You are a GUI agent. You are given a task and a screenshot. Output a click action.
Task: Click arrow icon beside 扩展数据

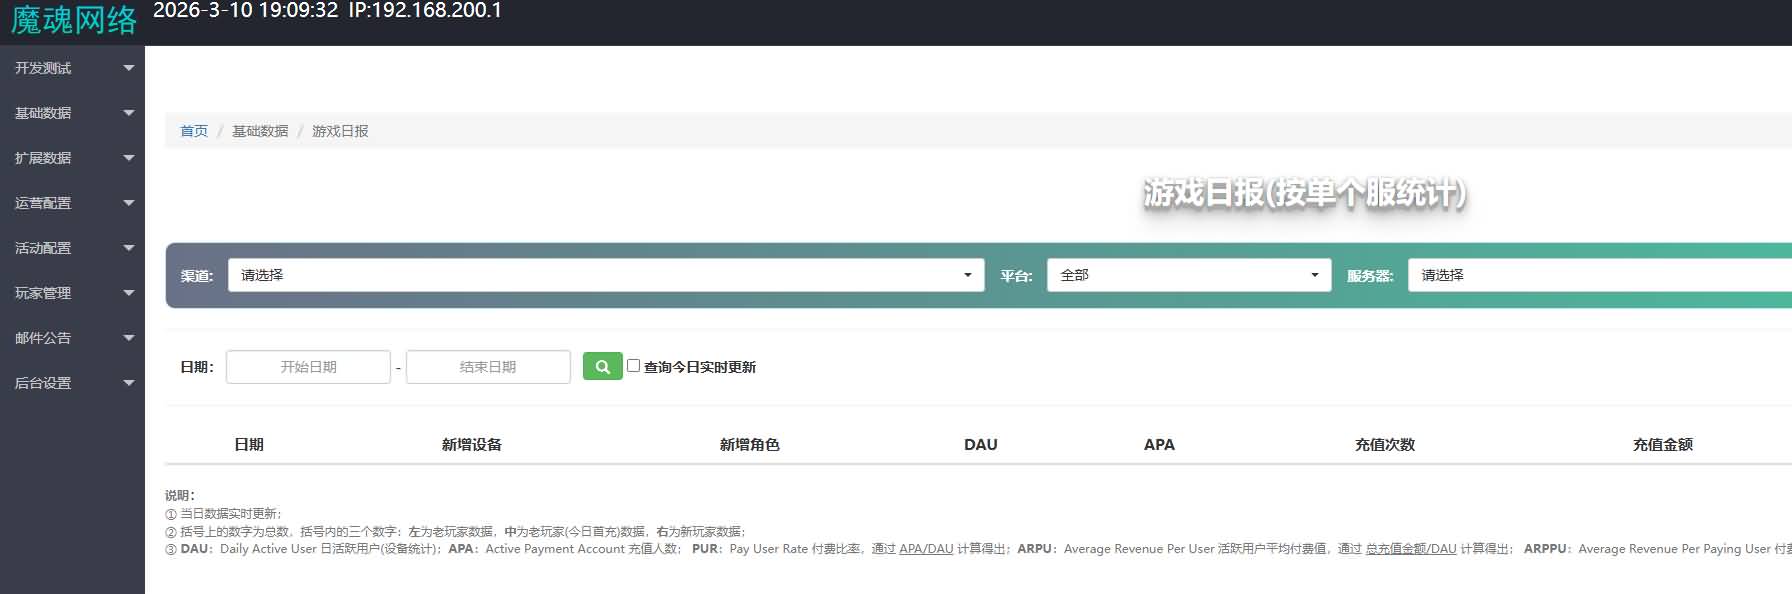pos(128,158)
